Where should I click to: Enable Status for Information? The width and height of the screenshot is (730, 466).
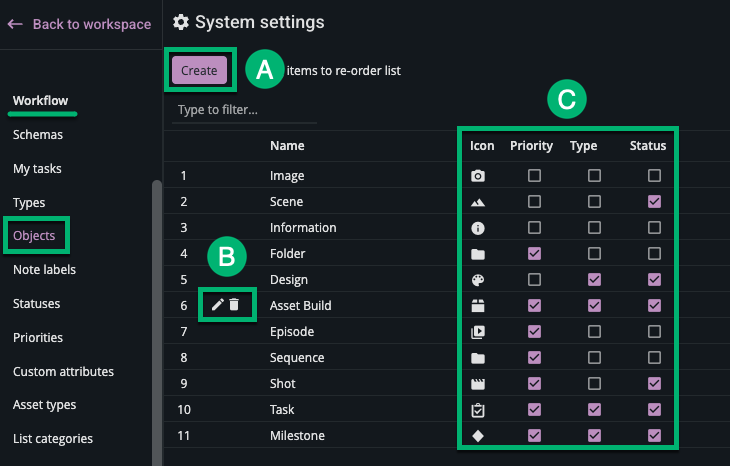(654, 228)
